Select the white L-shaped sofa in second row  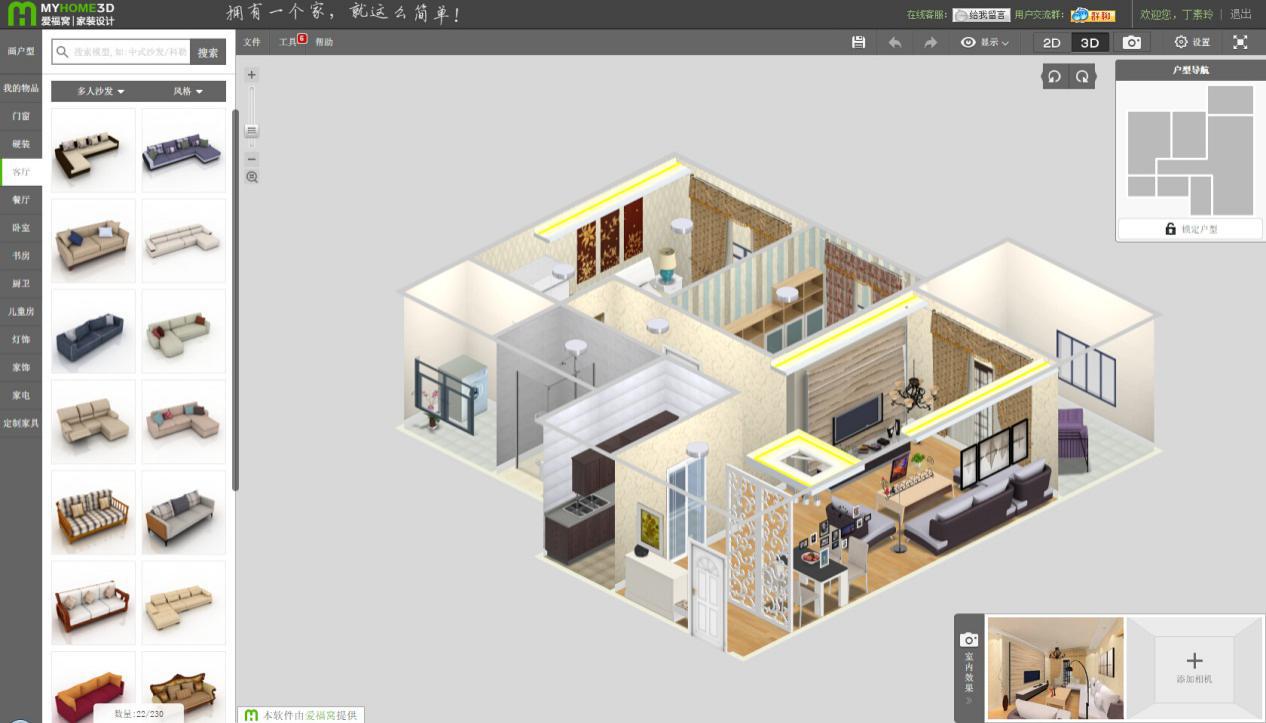tap(184, 240)
